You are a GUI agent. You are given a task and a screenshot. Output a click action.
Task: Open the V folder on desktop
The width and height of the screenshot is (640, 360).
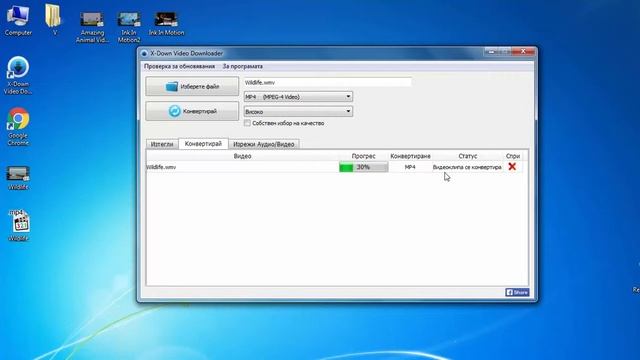pos(54,20)
